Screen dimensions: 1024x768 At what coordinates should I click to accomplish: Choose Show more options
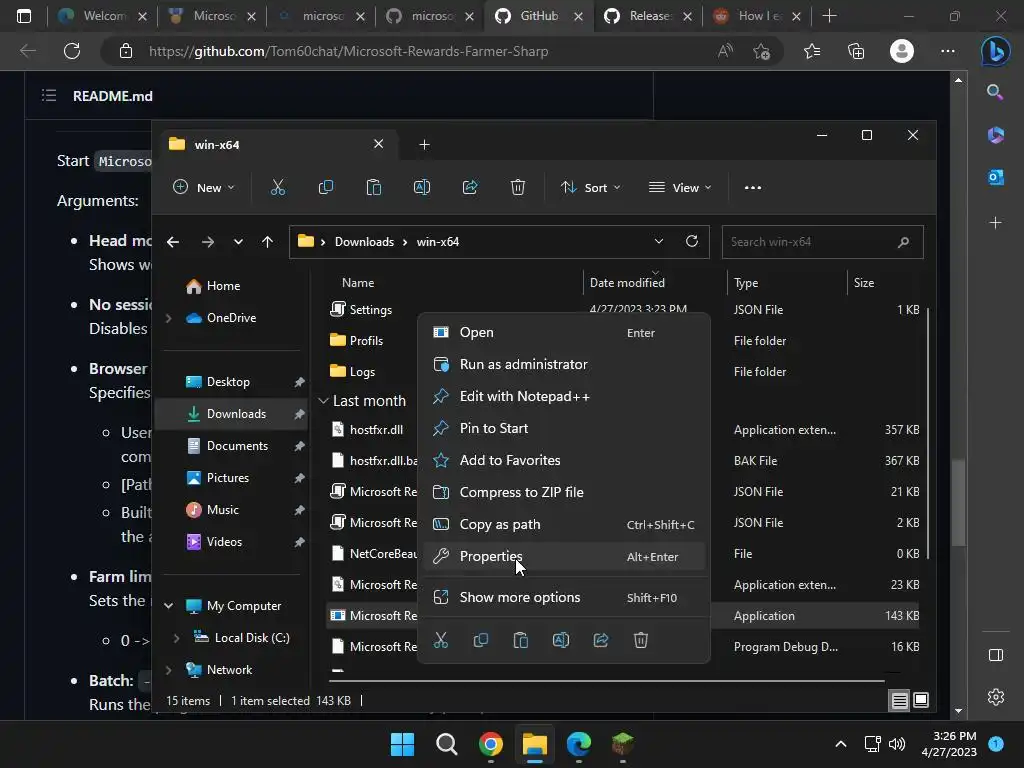[564, 598]
